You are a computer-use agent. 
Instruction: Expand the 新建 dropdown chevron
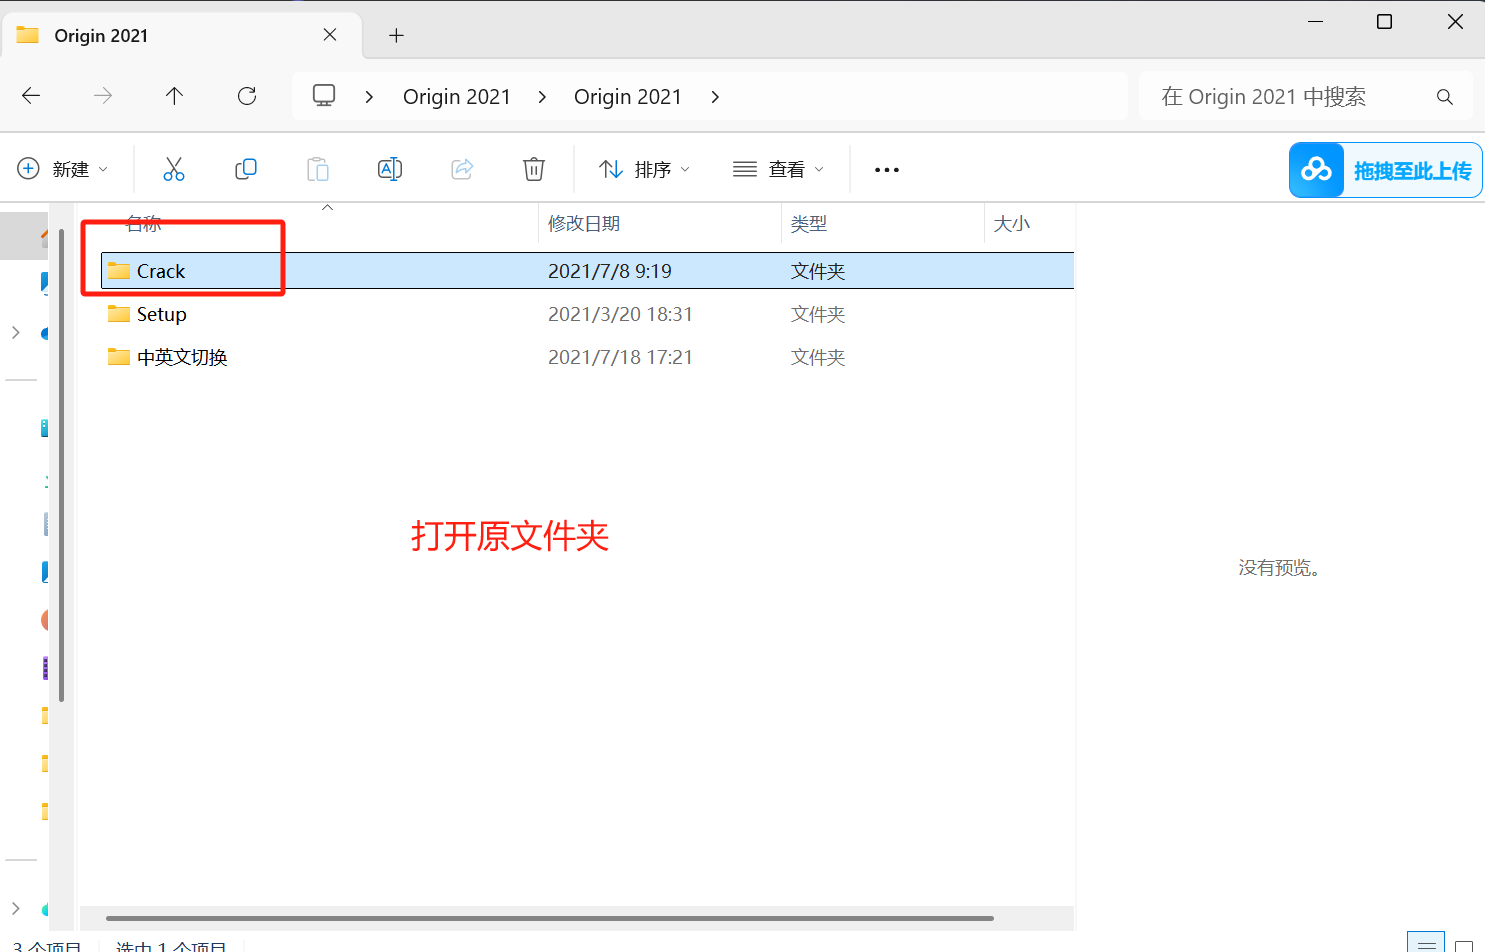(x=103, y=169)
